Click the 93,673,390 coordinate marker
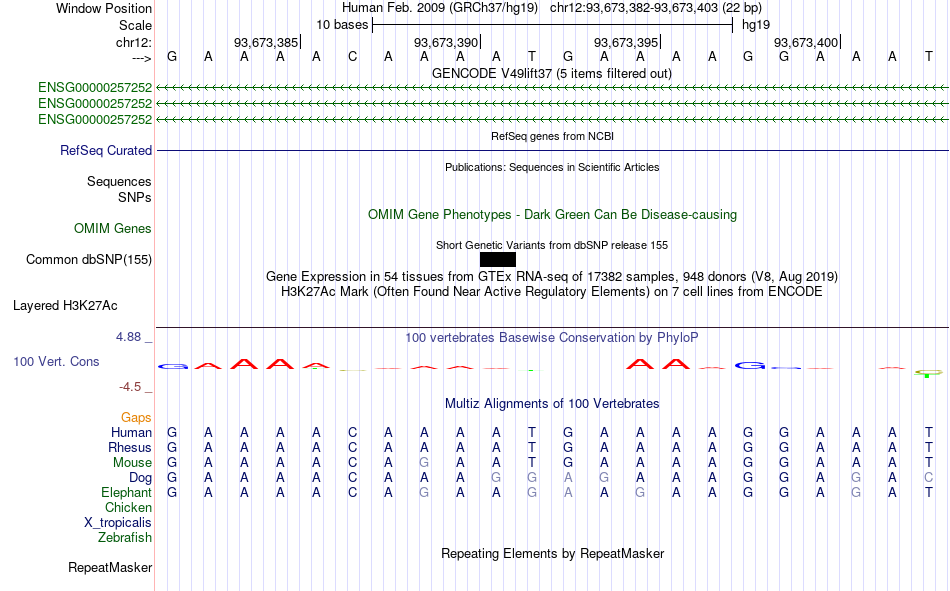The height and width of the screenshot is (591, 950). pyautogui.click(x=446, y=42)
